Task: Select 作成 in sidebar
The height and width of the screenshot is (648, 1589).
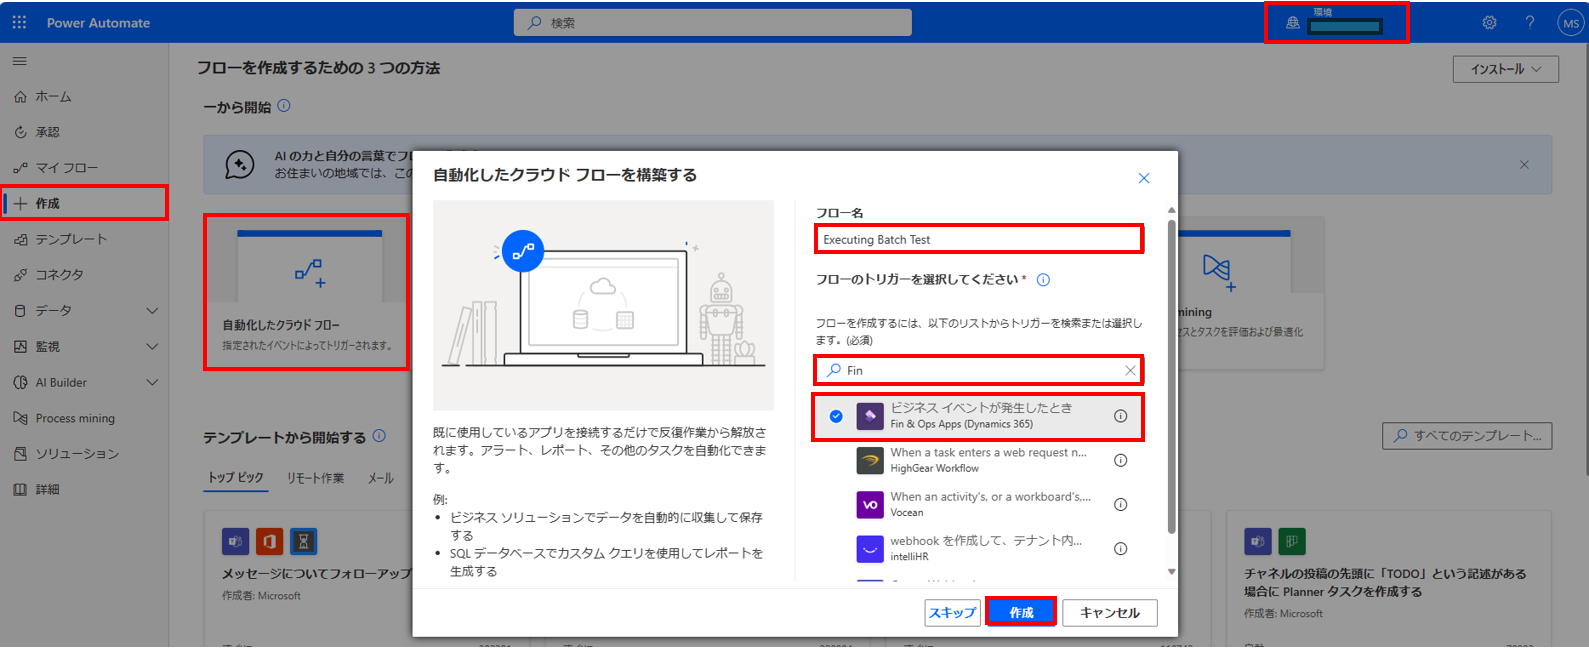Action: (84, 203)
